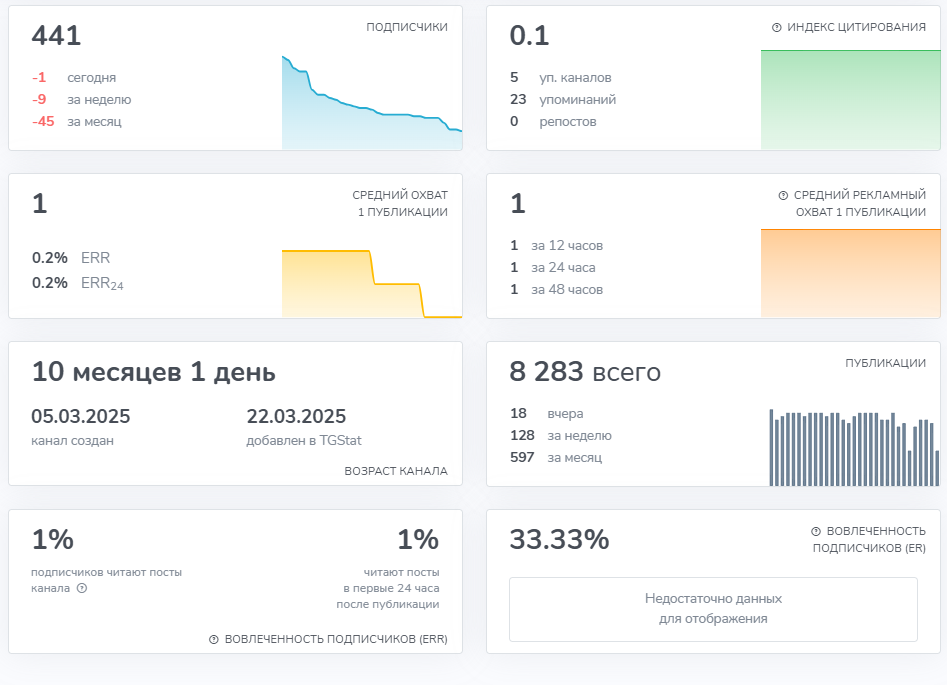947x685 pixels.
Task: Select the ВОЗРАСТ КАНАЛА label
Action: tap(396, 471)
